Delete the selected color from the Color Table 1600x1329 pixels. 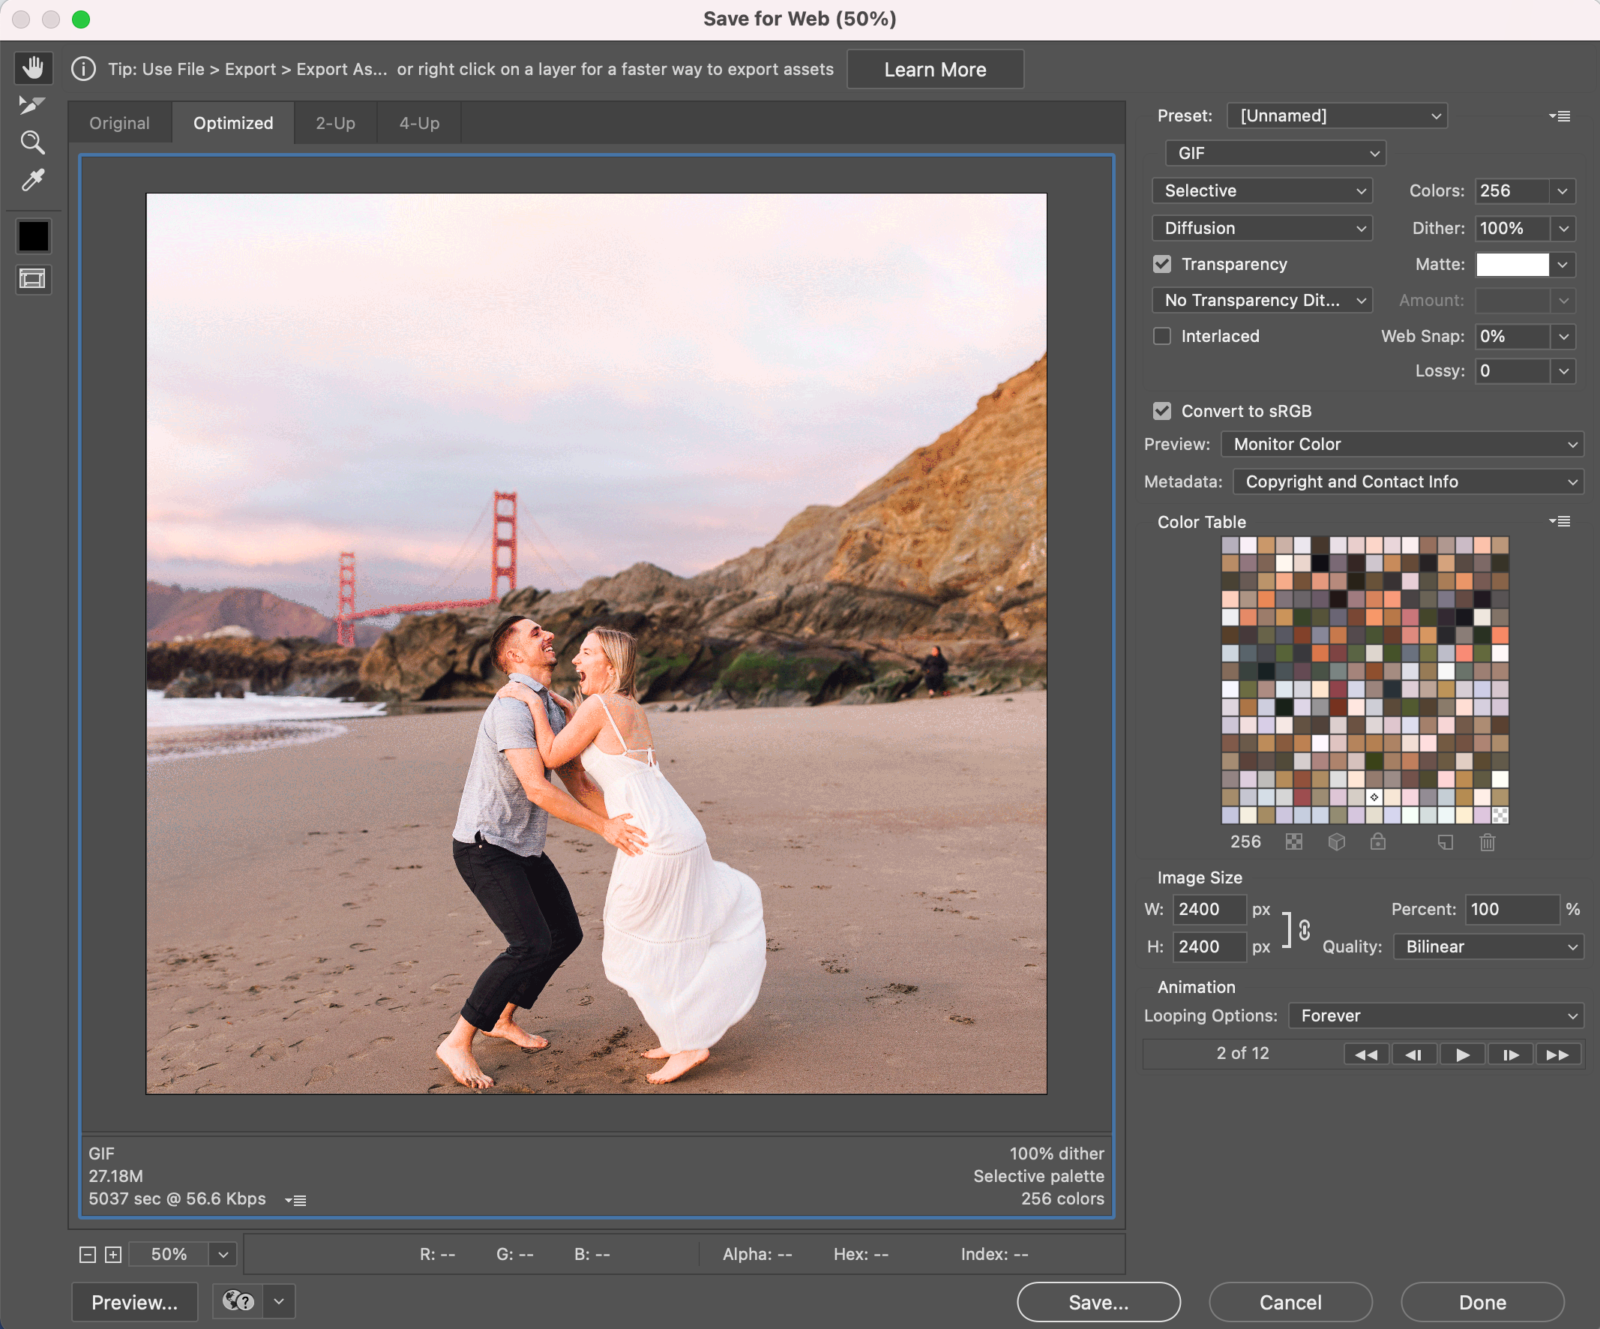1487,842
